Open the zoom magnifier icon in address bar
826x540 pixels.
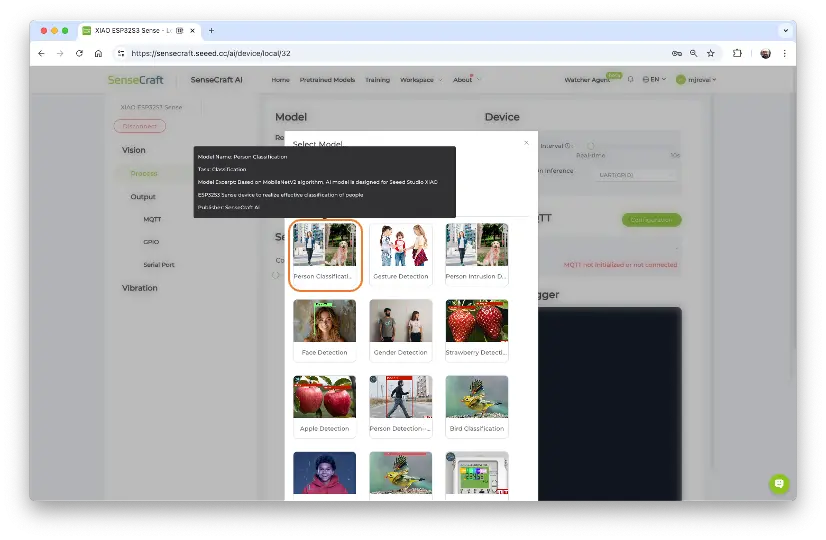tap(694, 53)
